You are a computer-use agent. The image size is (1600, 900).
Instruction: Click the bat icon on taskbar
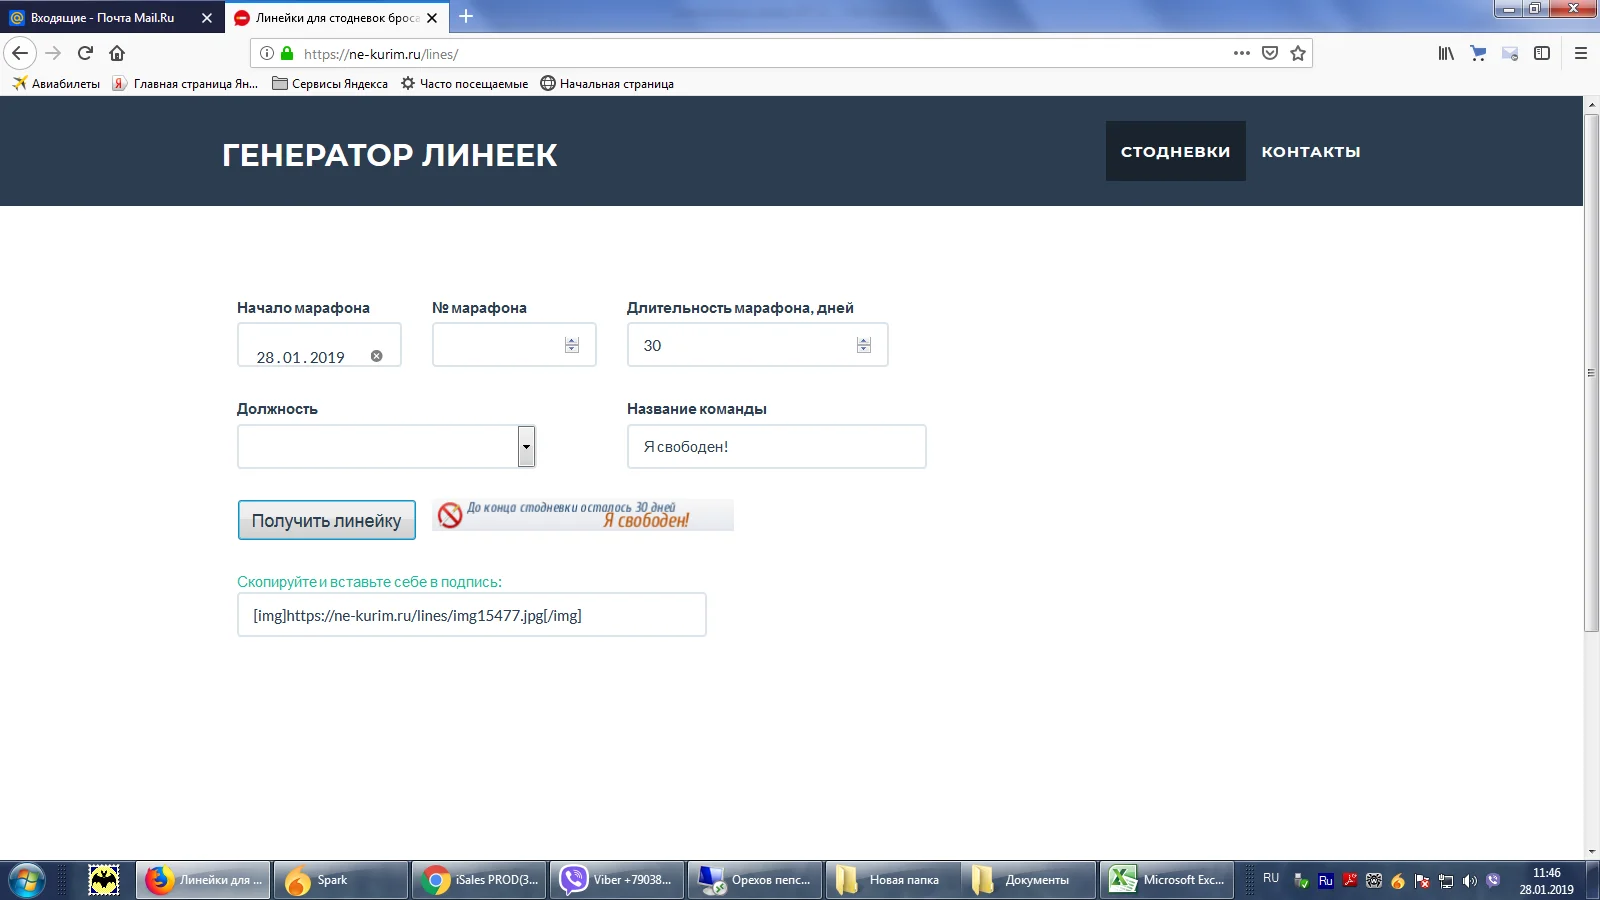click(x=104, y=880)
